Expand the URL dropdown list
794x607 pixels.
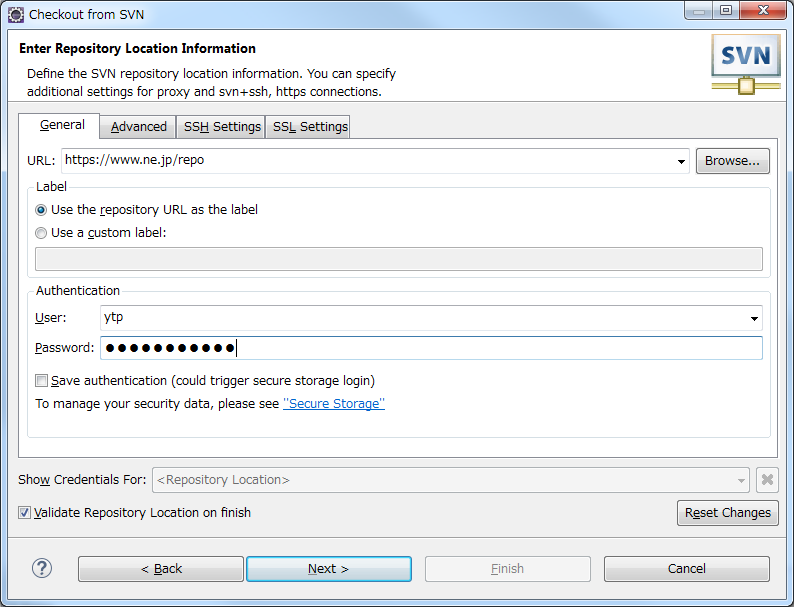[x=681, y=161]
